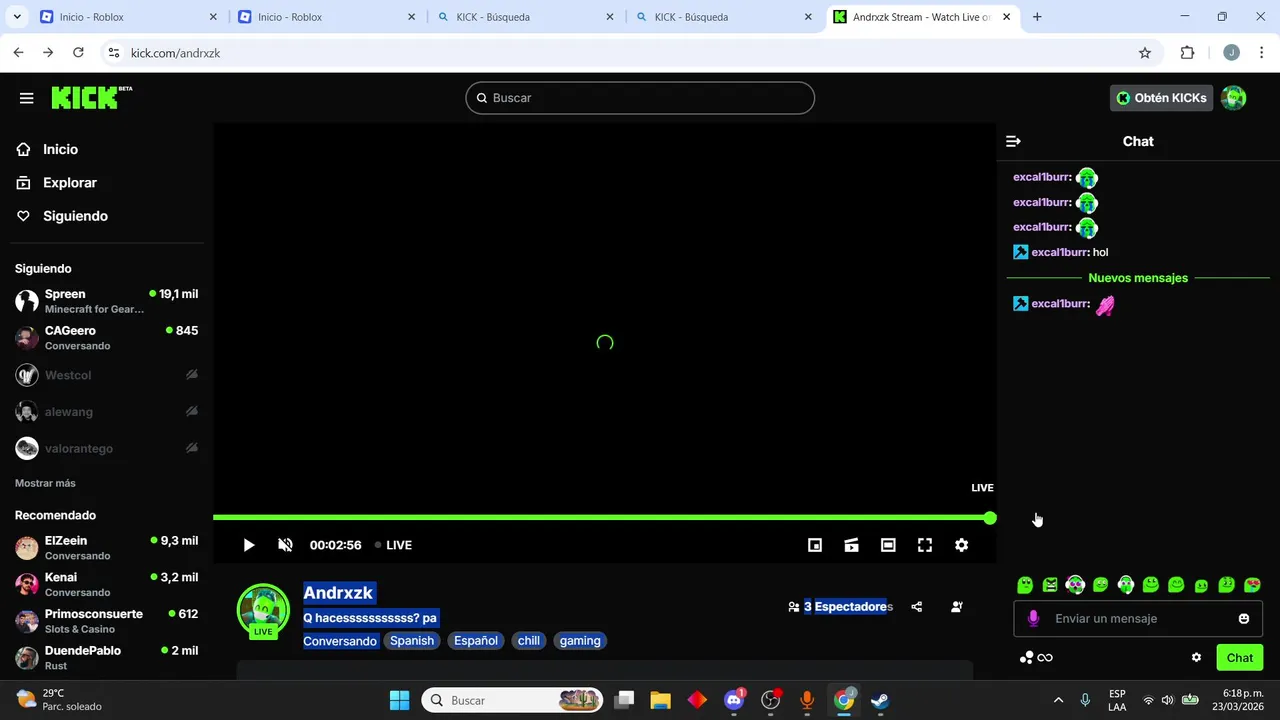Switch to the first Inicio - Roblox tab
This screenshot has height=720, width=1280.
(129, 17)
